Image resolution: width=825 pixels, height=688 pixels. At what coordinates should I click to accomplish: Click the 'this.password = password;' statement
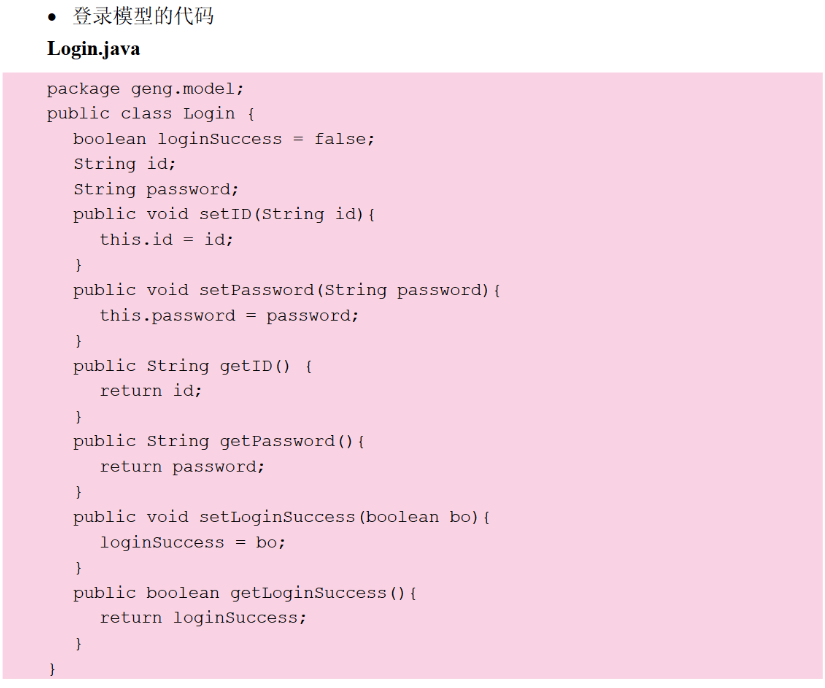point(229,315)
